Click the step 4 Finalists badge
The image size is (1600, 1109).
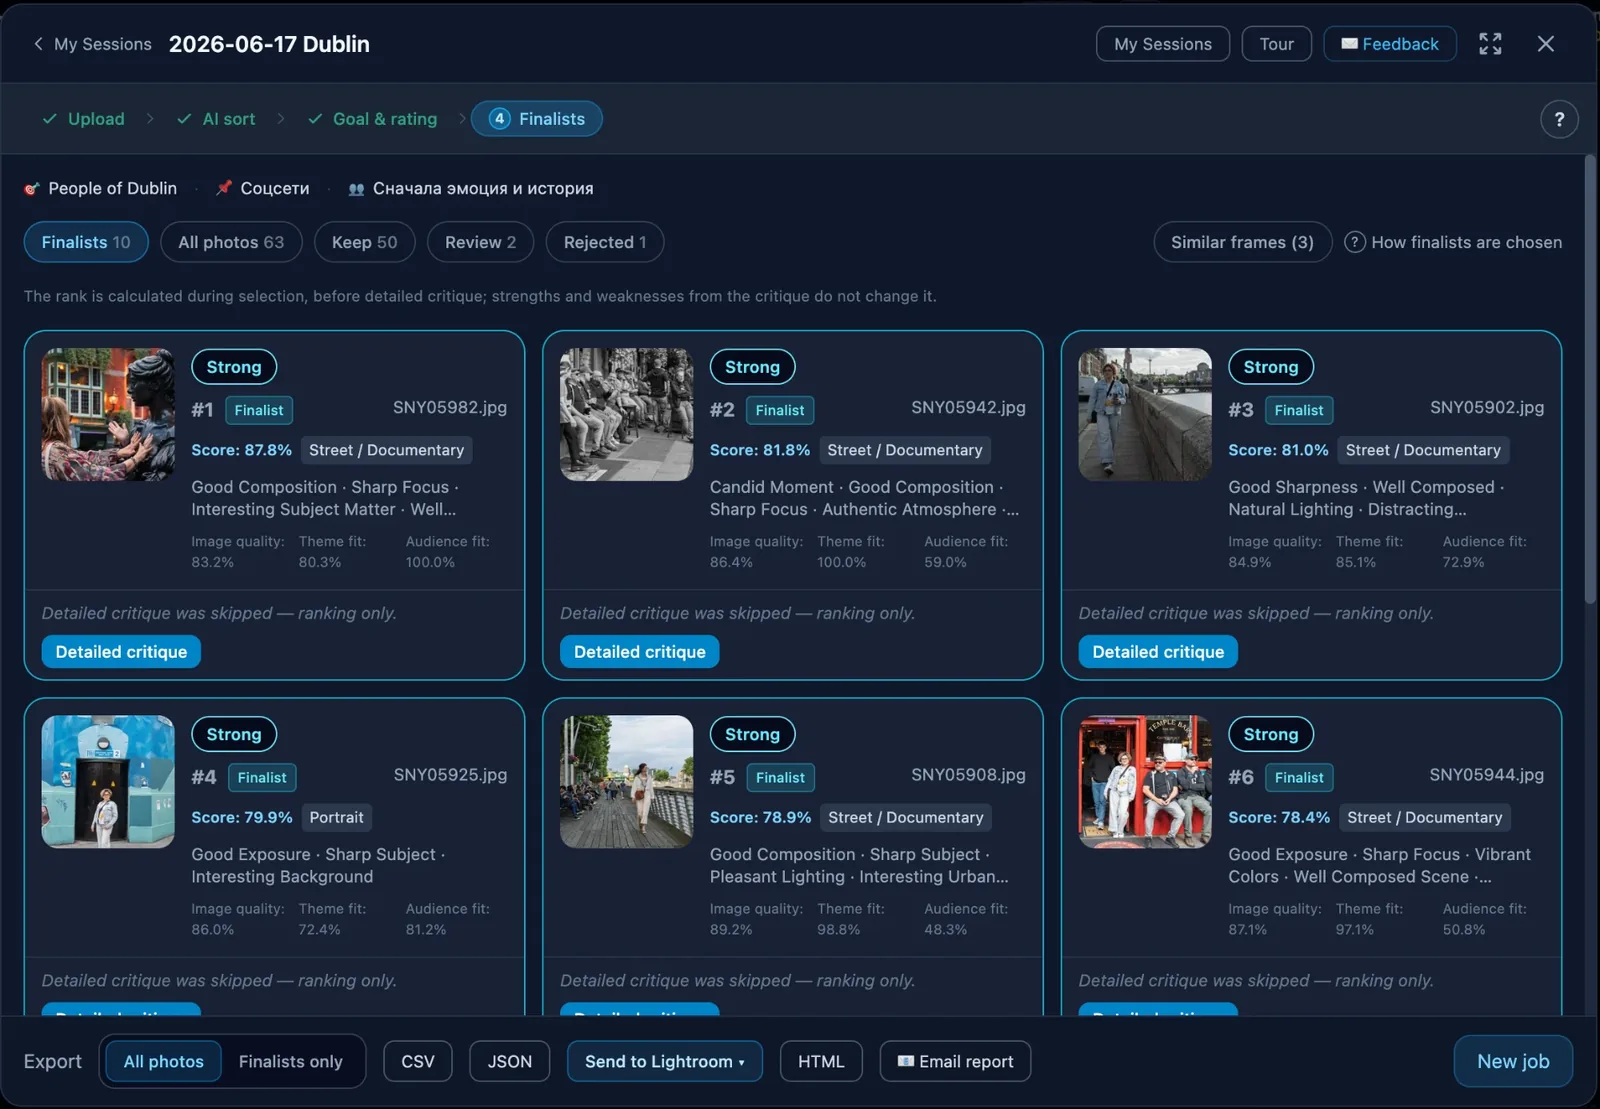[537, 119]
